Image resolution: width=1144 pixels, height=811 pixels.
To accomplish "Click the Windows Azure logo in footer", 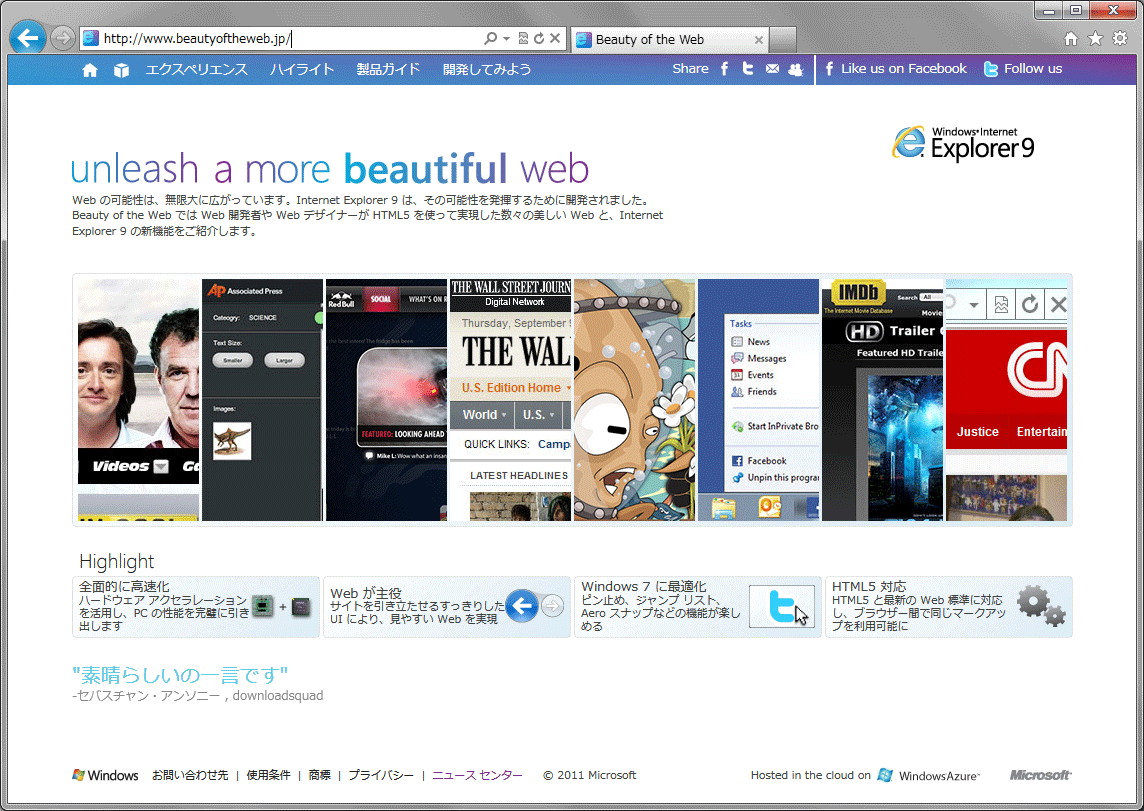I will [929, 775].
